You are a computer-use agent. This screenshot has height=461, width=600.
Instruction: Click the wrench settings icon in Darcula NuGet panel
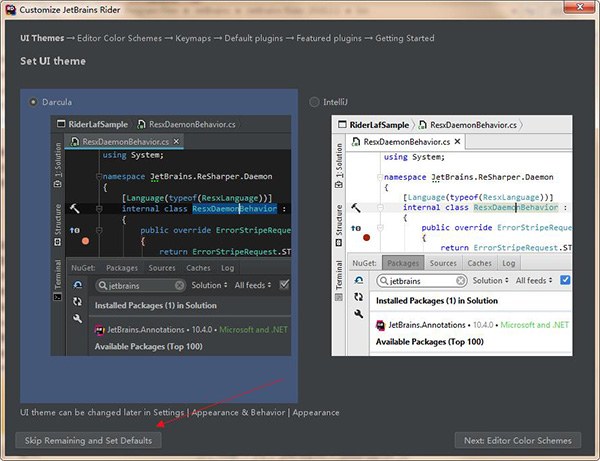77,317
